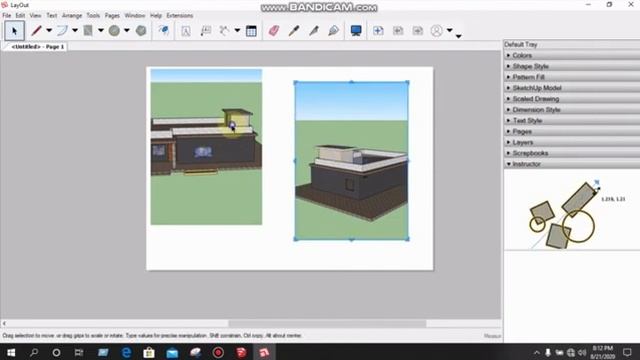Activate the Offset tool

(164, 31)
